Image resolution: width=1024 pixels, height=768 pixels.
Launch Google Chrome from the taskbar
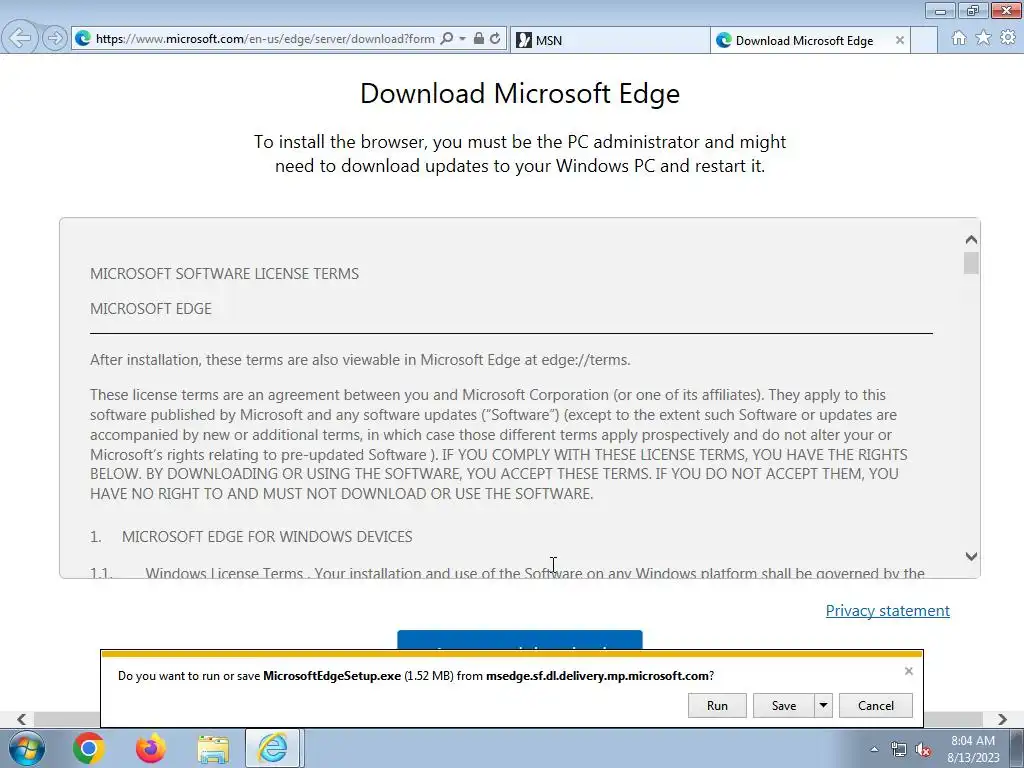pyautogui.click(x=89, y=748)
